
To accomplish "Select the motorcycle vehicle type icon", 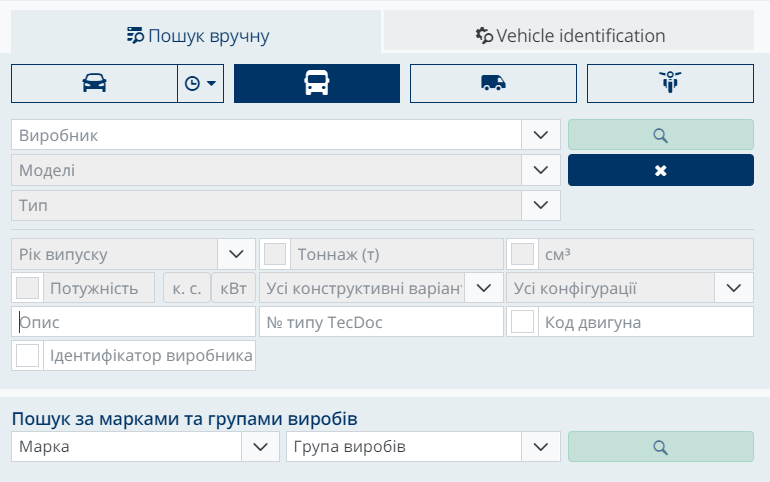I will (x=669, y=84).
